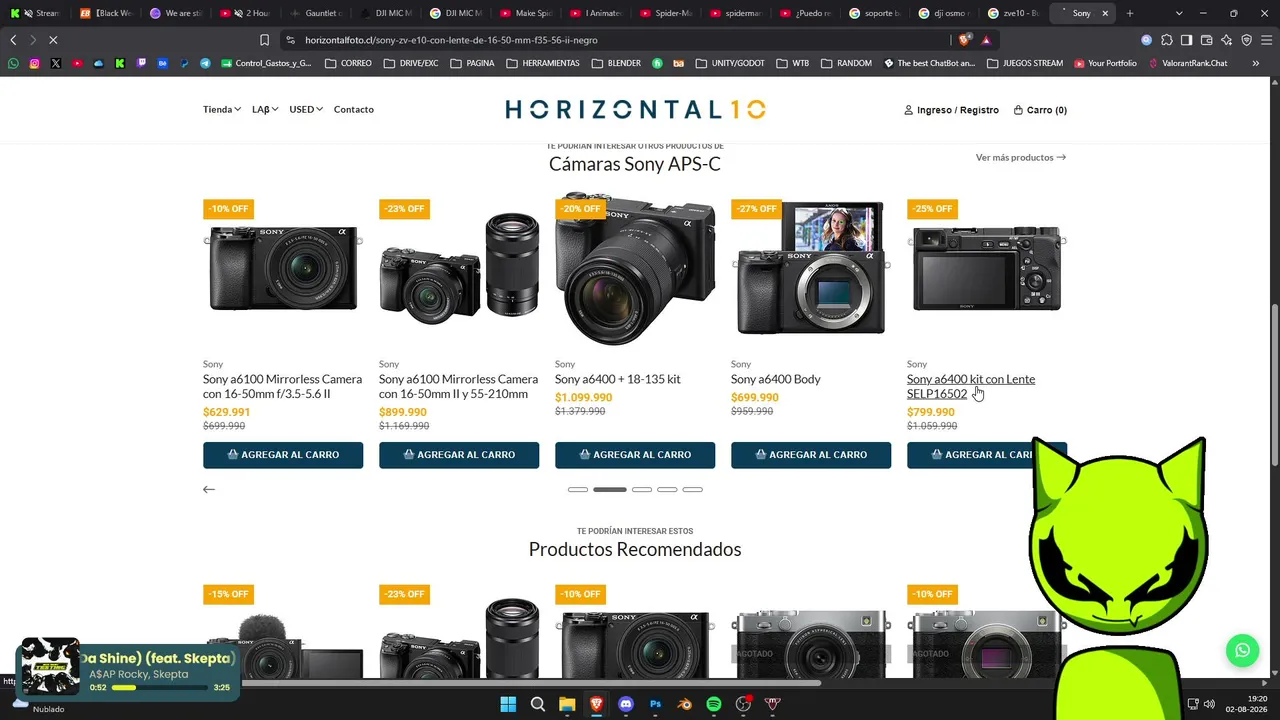Open the 'Sony a6400 kit con Lente SELP16502' link
This screenshot has width=1280, height=720.
(971, 386)
